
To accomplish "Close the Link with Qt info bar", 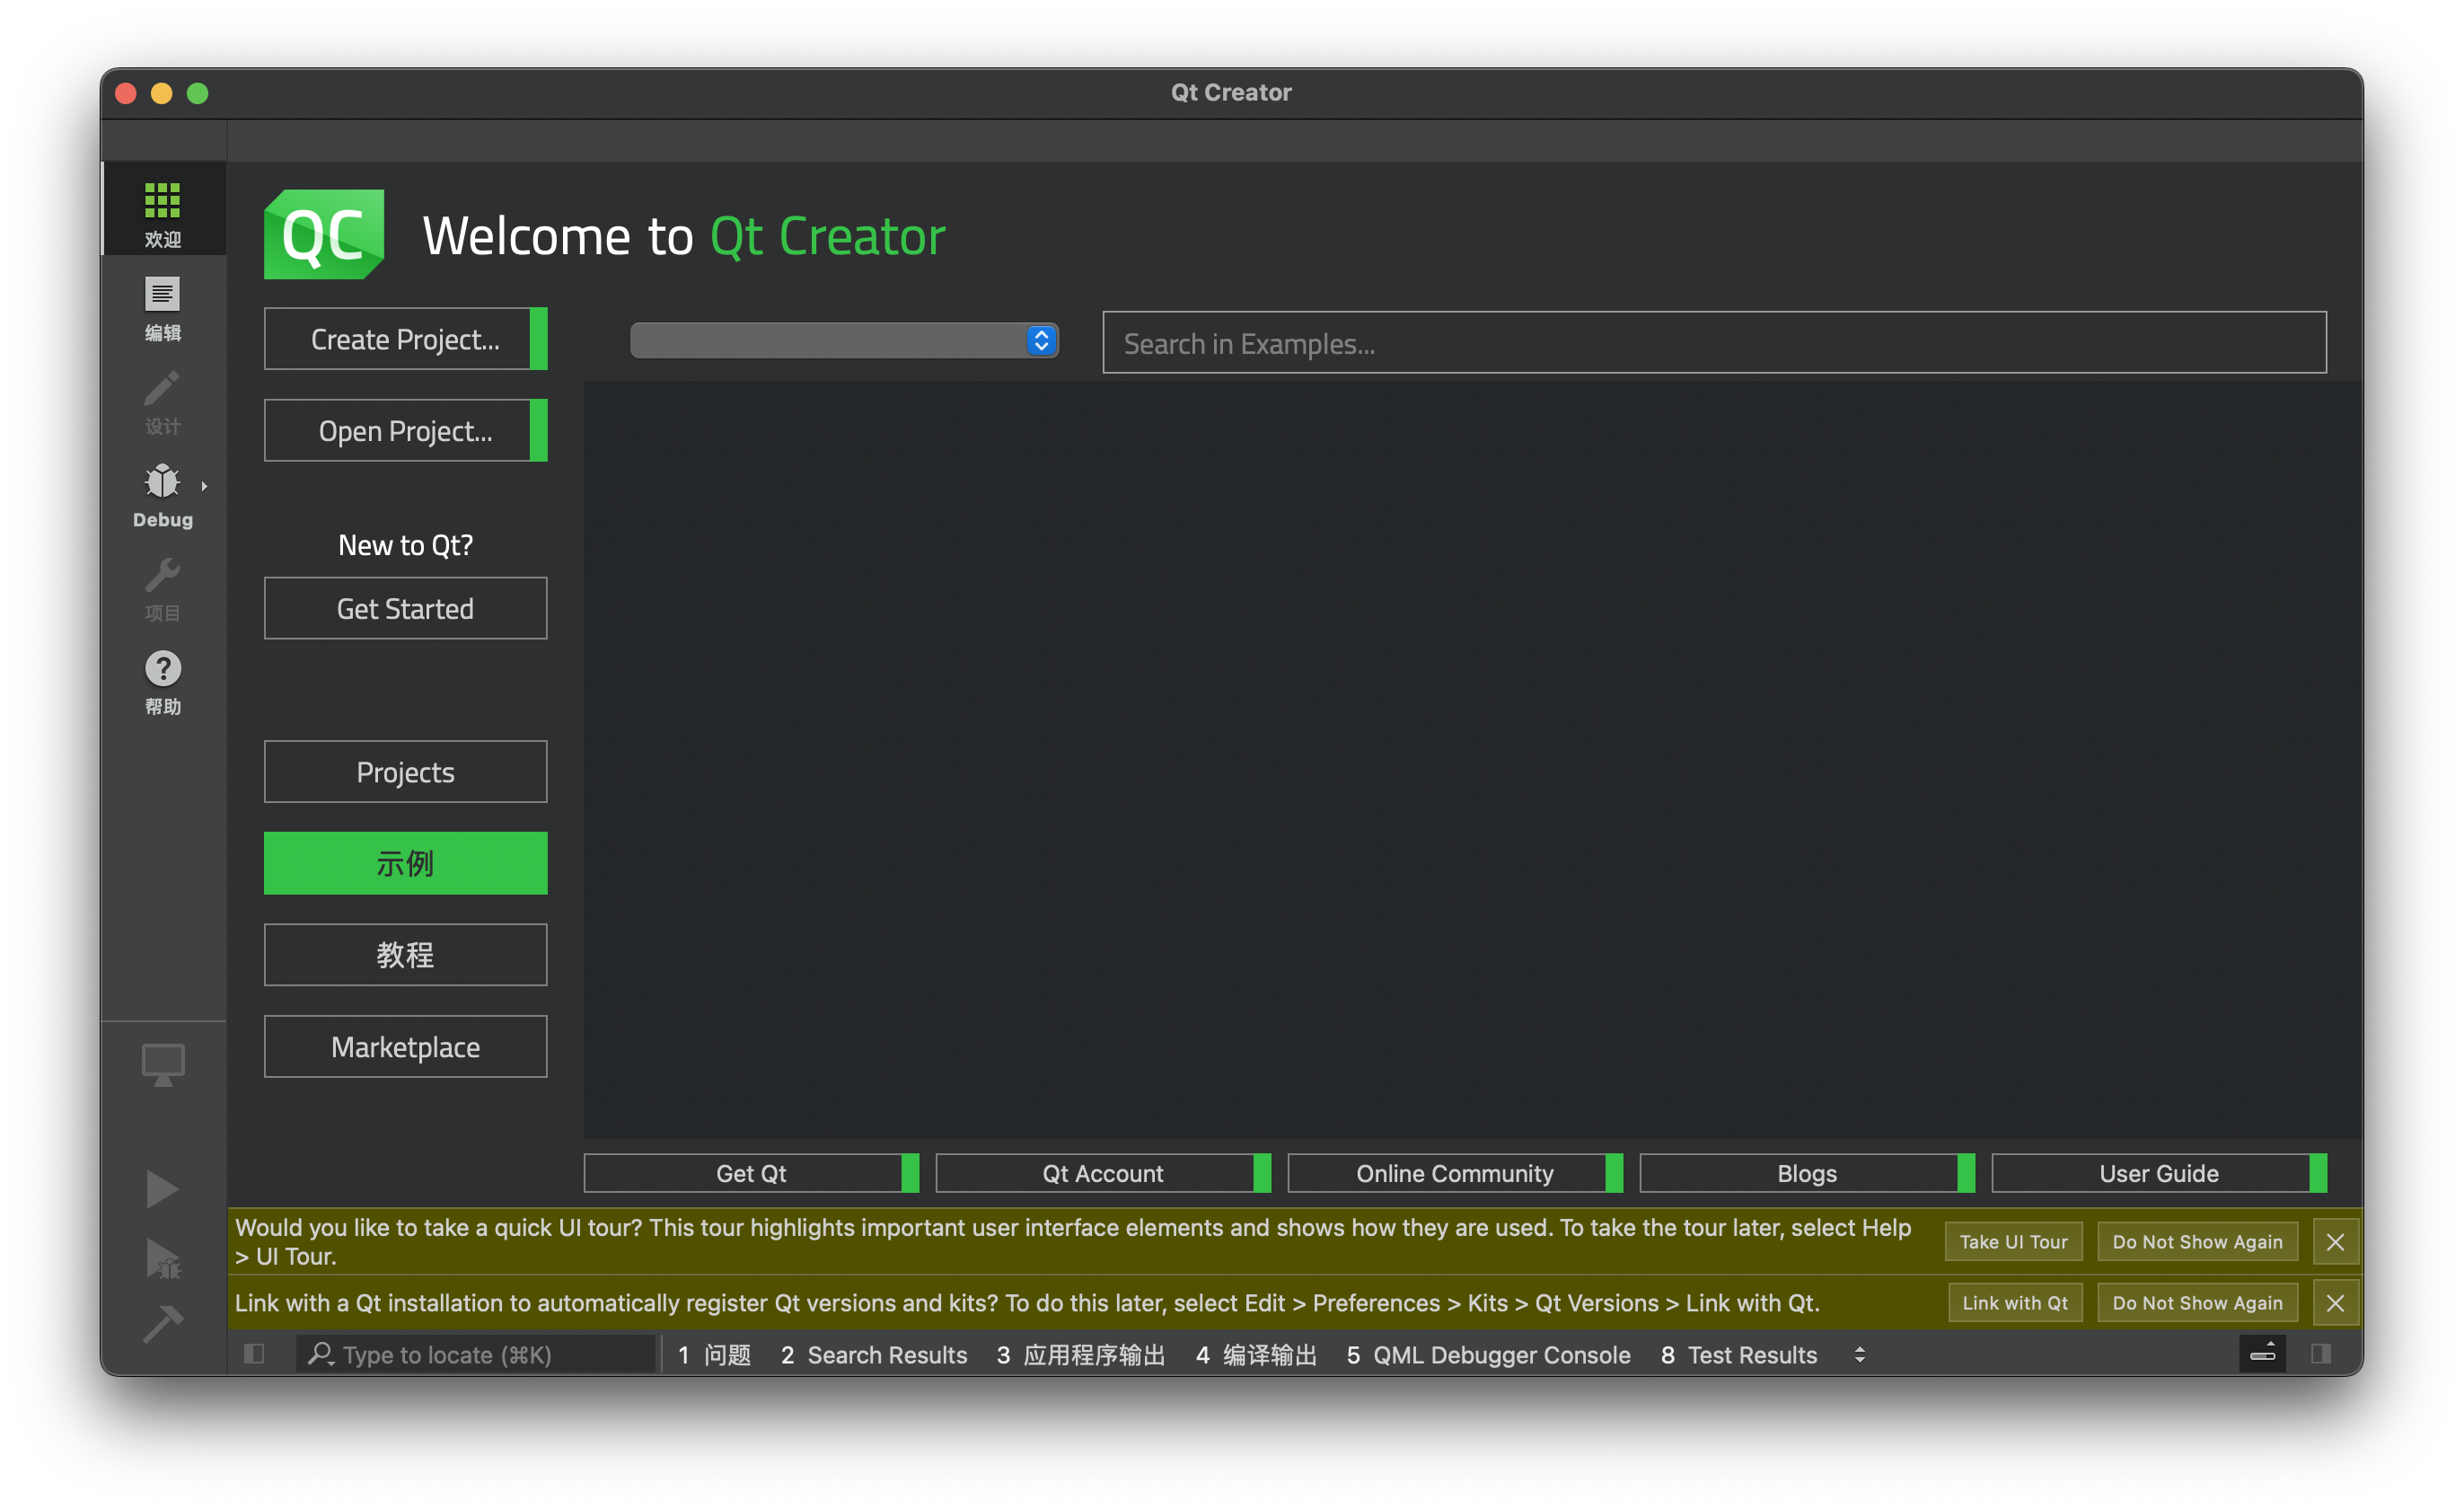I will coord(2335,1303).
